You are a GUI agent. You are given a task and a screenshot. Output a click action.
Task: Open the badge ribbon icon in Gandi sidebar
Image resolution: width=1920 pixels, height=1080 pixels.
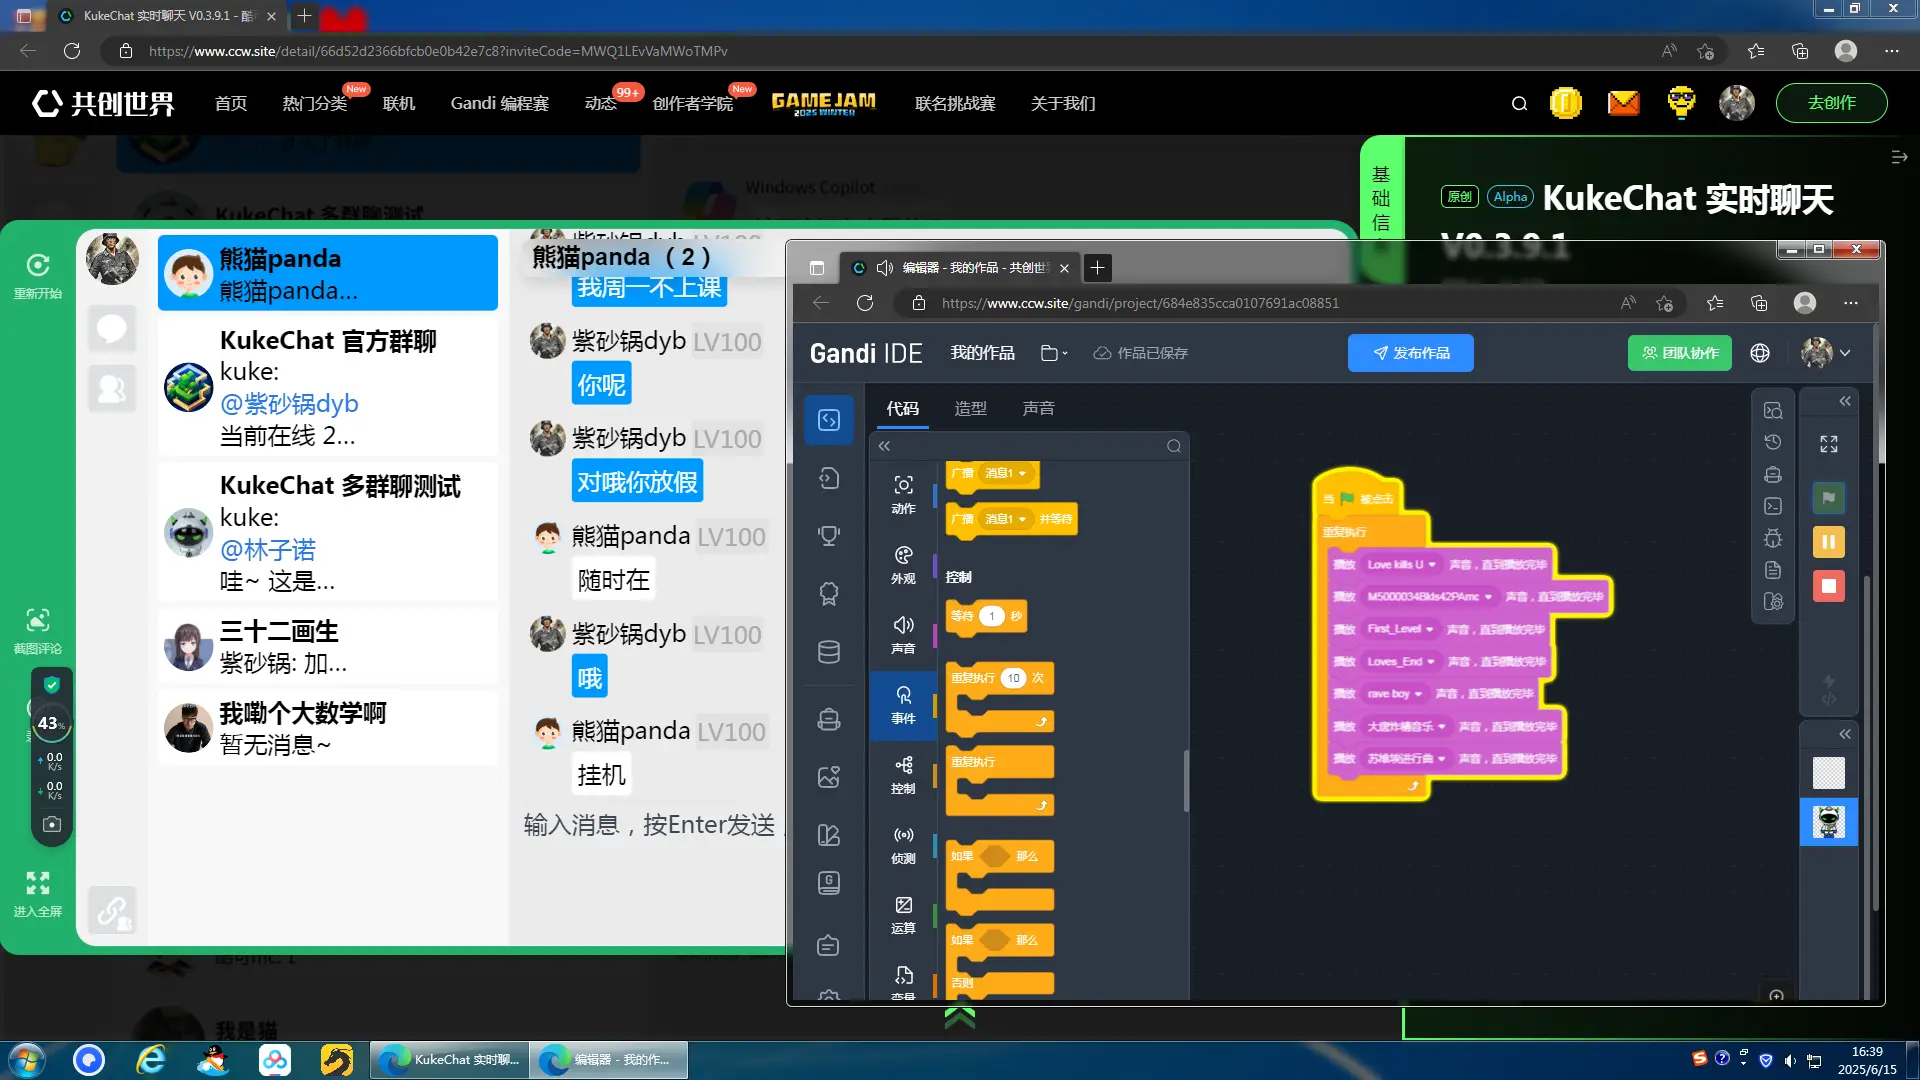[x=829, y=593]
